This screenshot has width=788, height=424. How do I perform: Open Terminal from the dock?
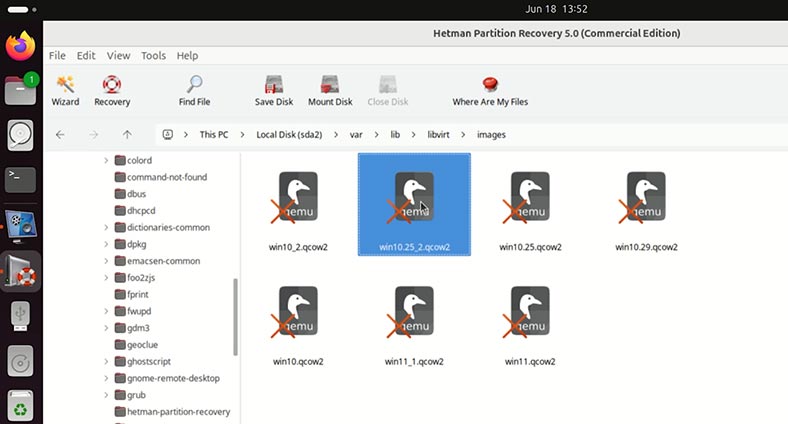(x=21, y=180)
